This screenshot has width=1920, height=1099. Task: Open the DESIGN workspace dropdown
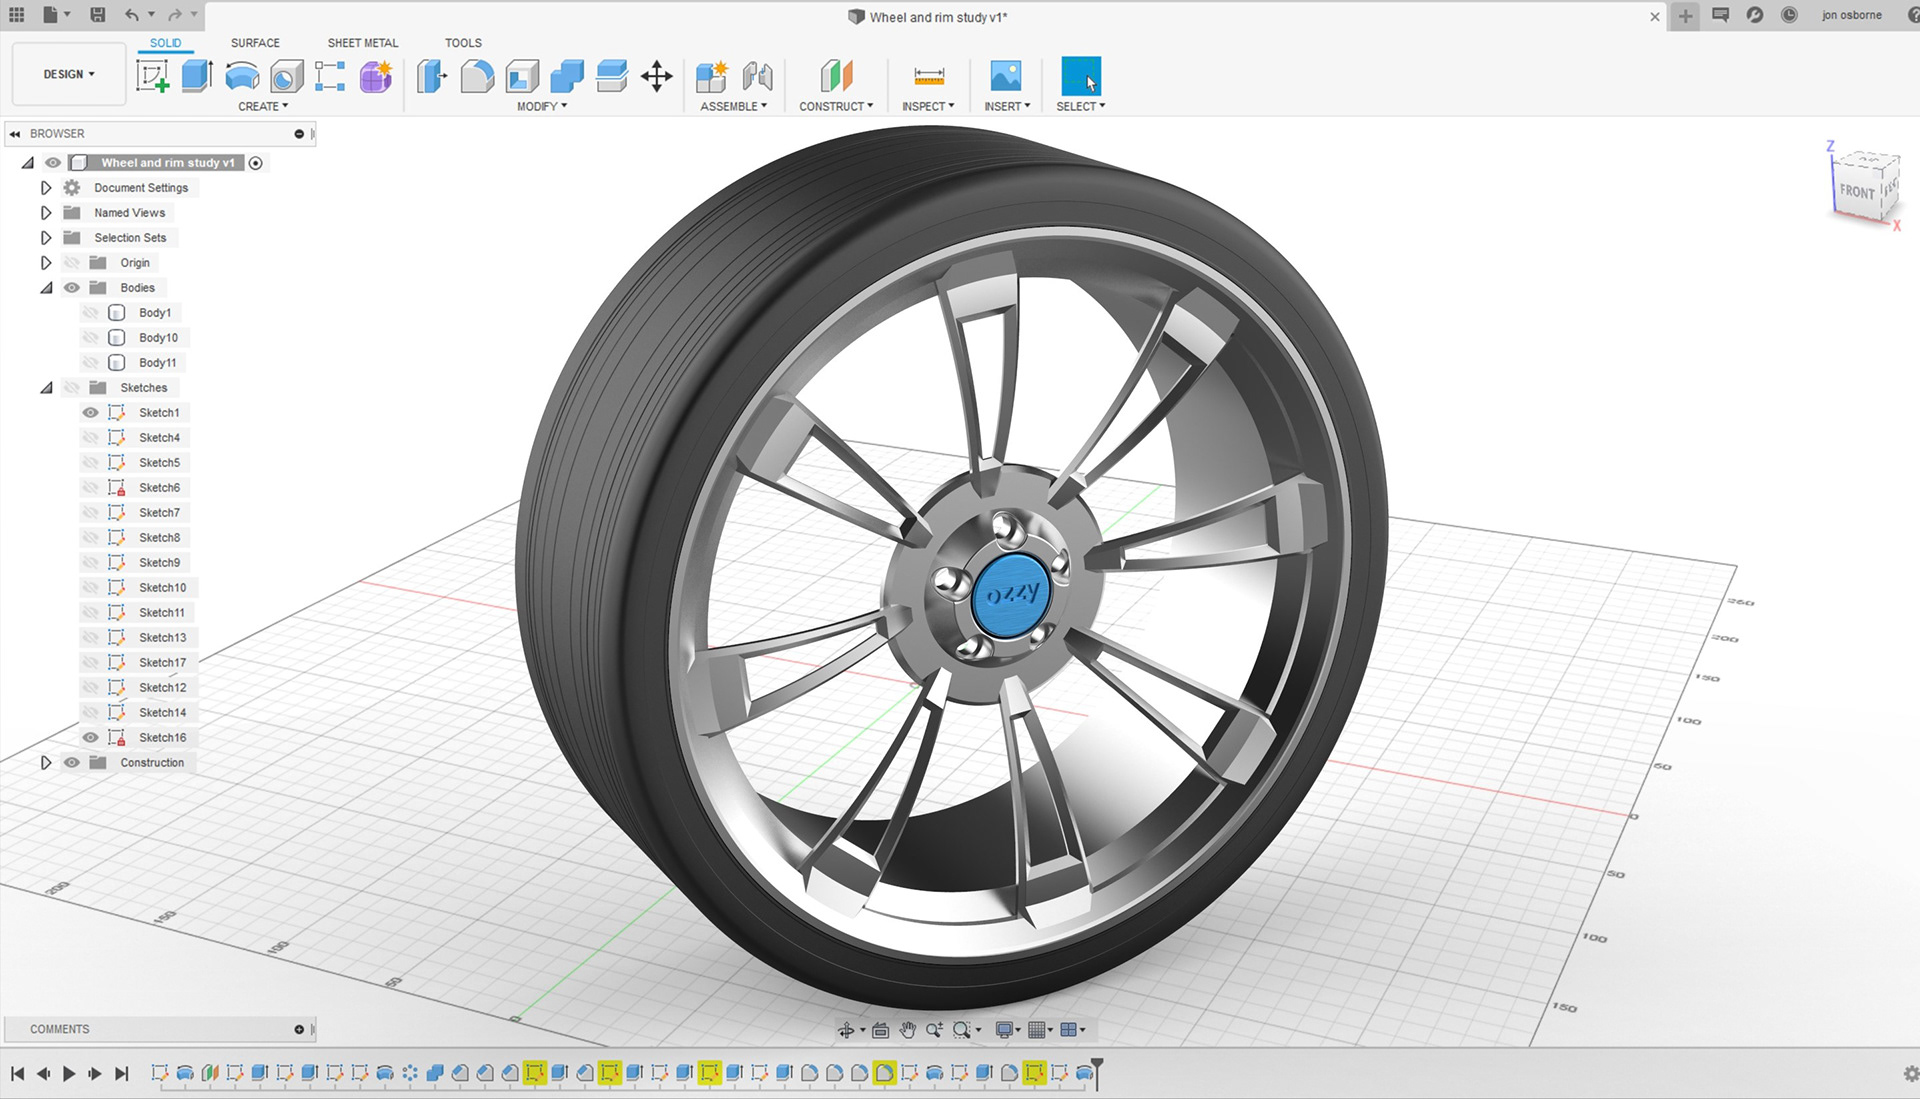(x=69, y=74)
